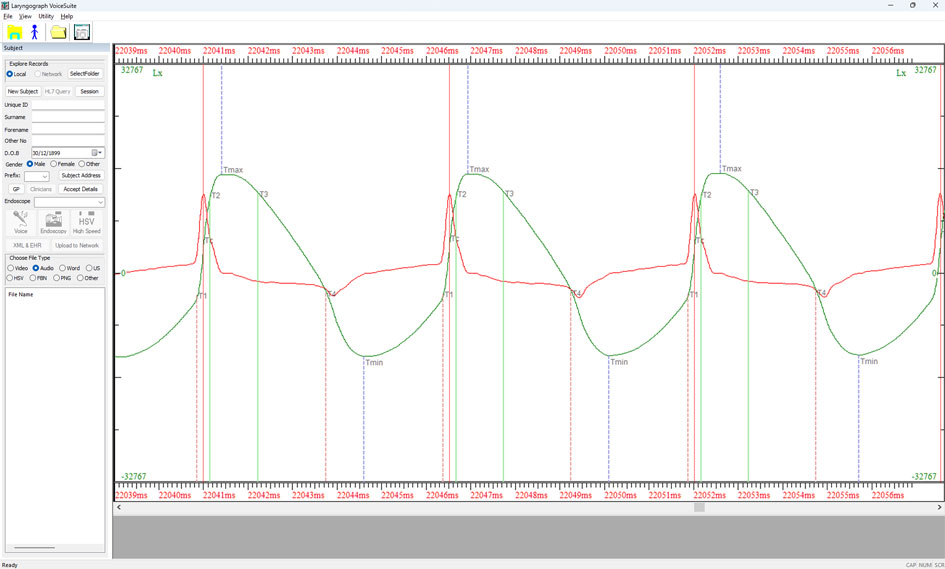The image size is (945, 569).
Task: Select Male gender option
Action: 30,164
